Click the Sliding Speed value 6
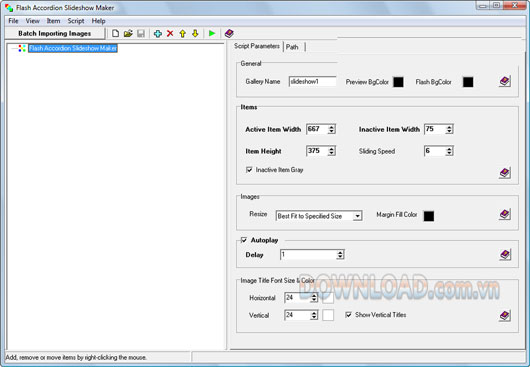Screen dimensions: 530x367 [x=435, y=151]
